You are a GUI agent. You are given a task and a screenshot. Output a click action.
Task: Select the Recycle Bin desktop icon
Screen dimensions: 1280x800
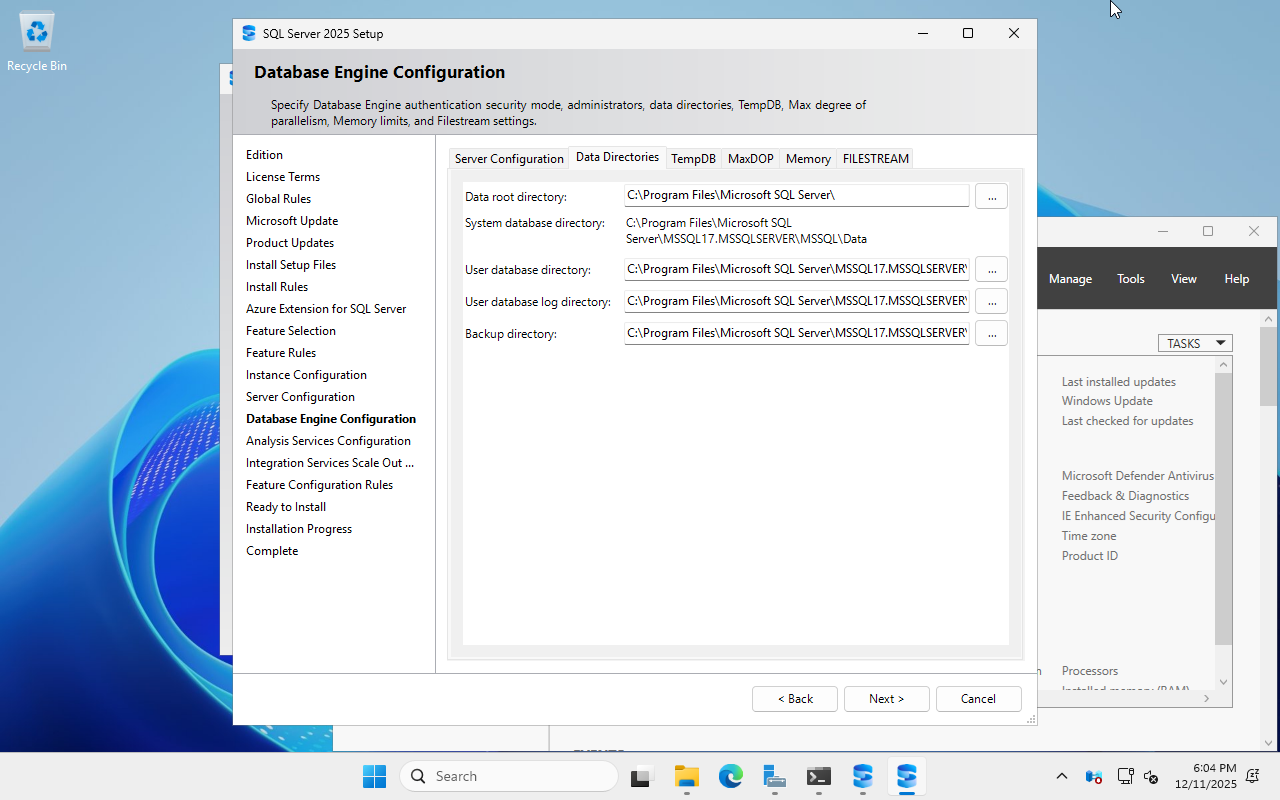(37, 42)
